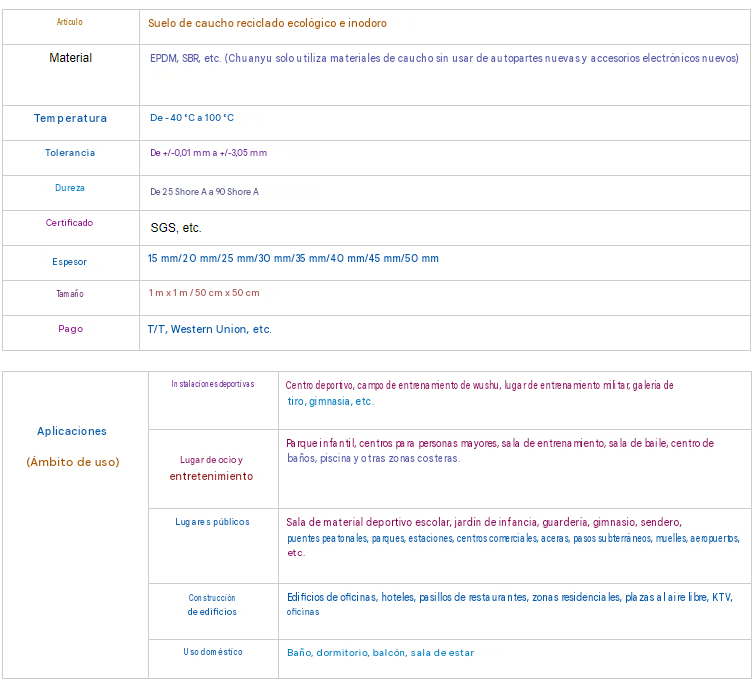
Task: Select 'T/T, Western Union, etc.' payment value
Action: 209,329
